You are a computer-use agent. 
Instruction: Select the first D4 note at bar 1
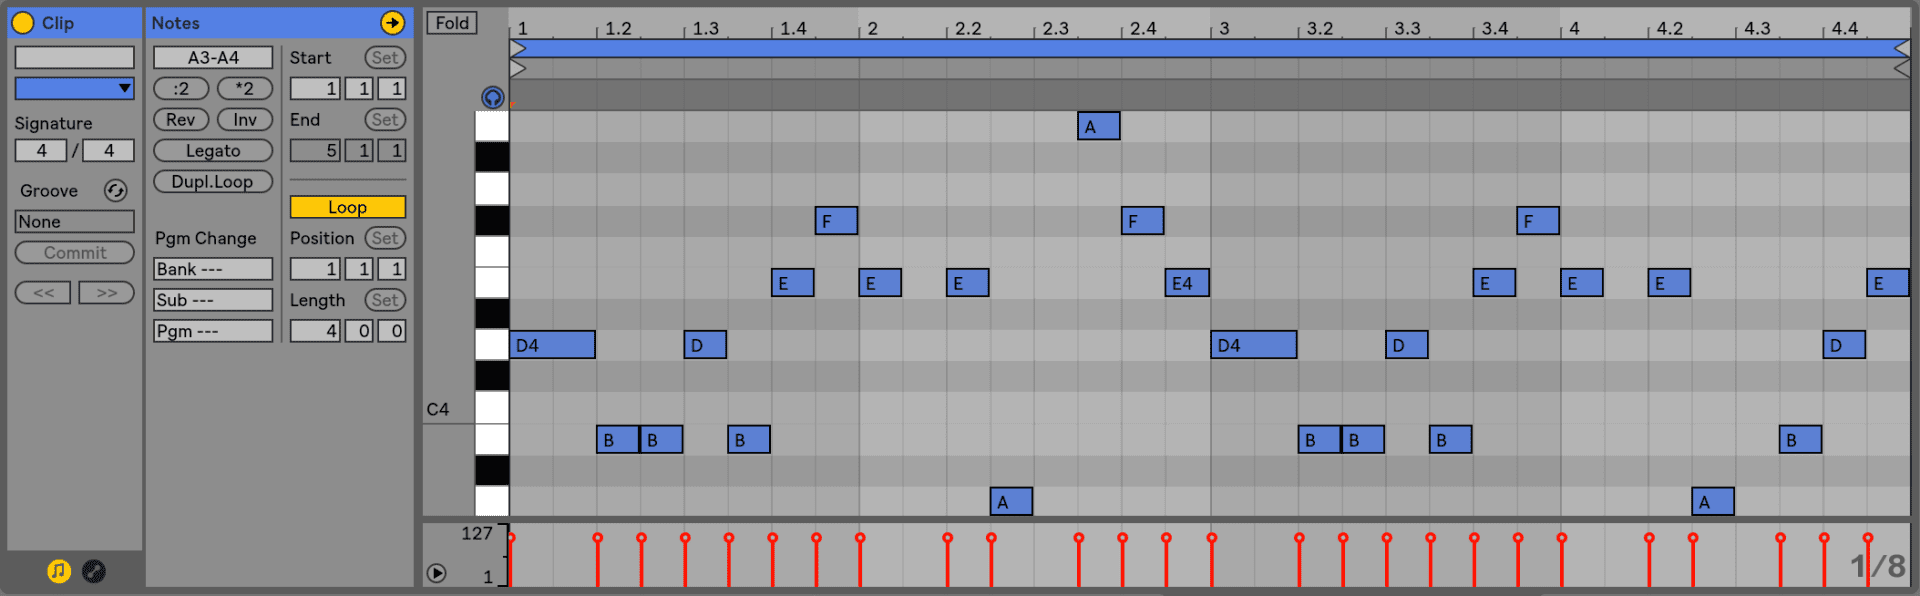(552, 345)
